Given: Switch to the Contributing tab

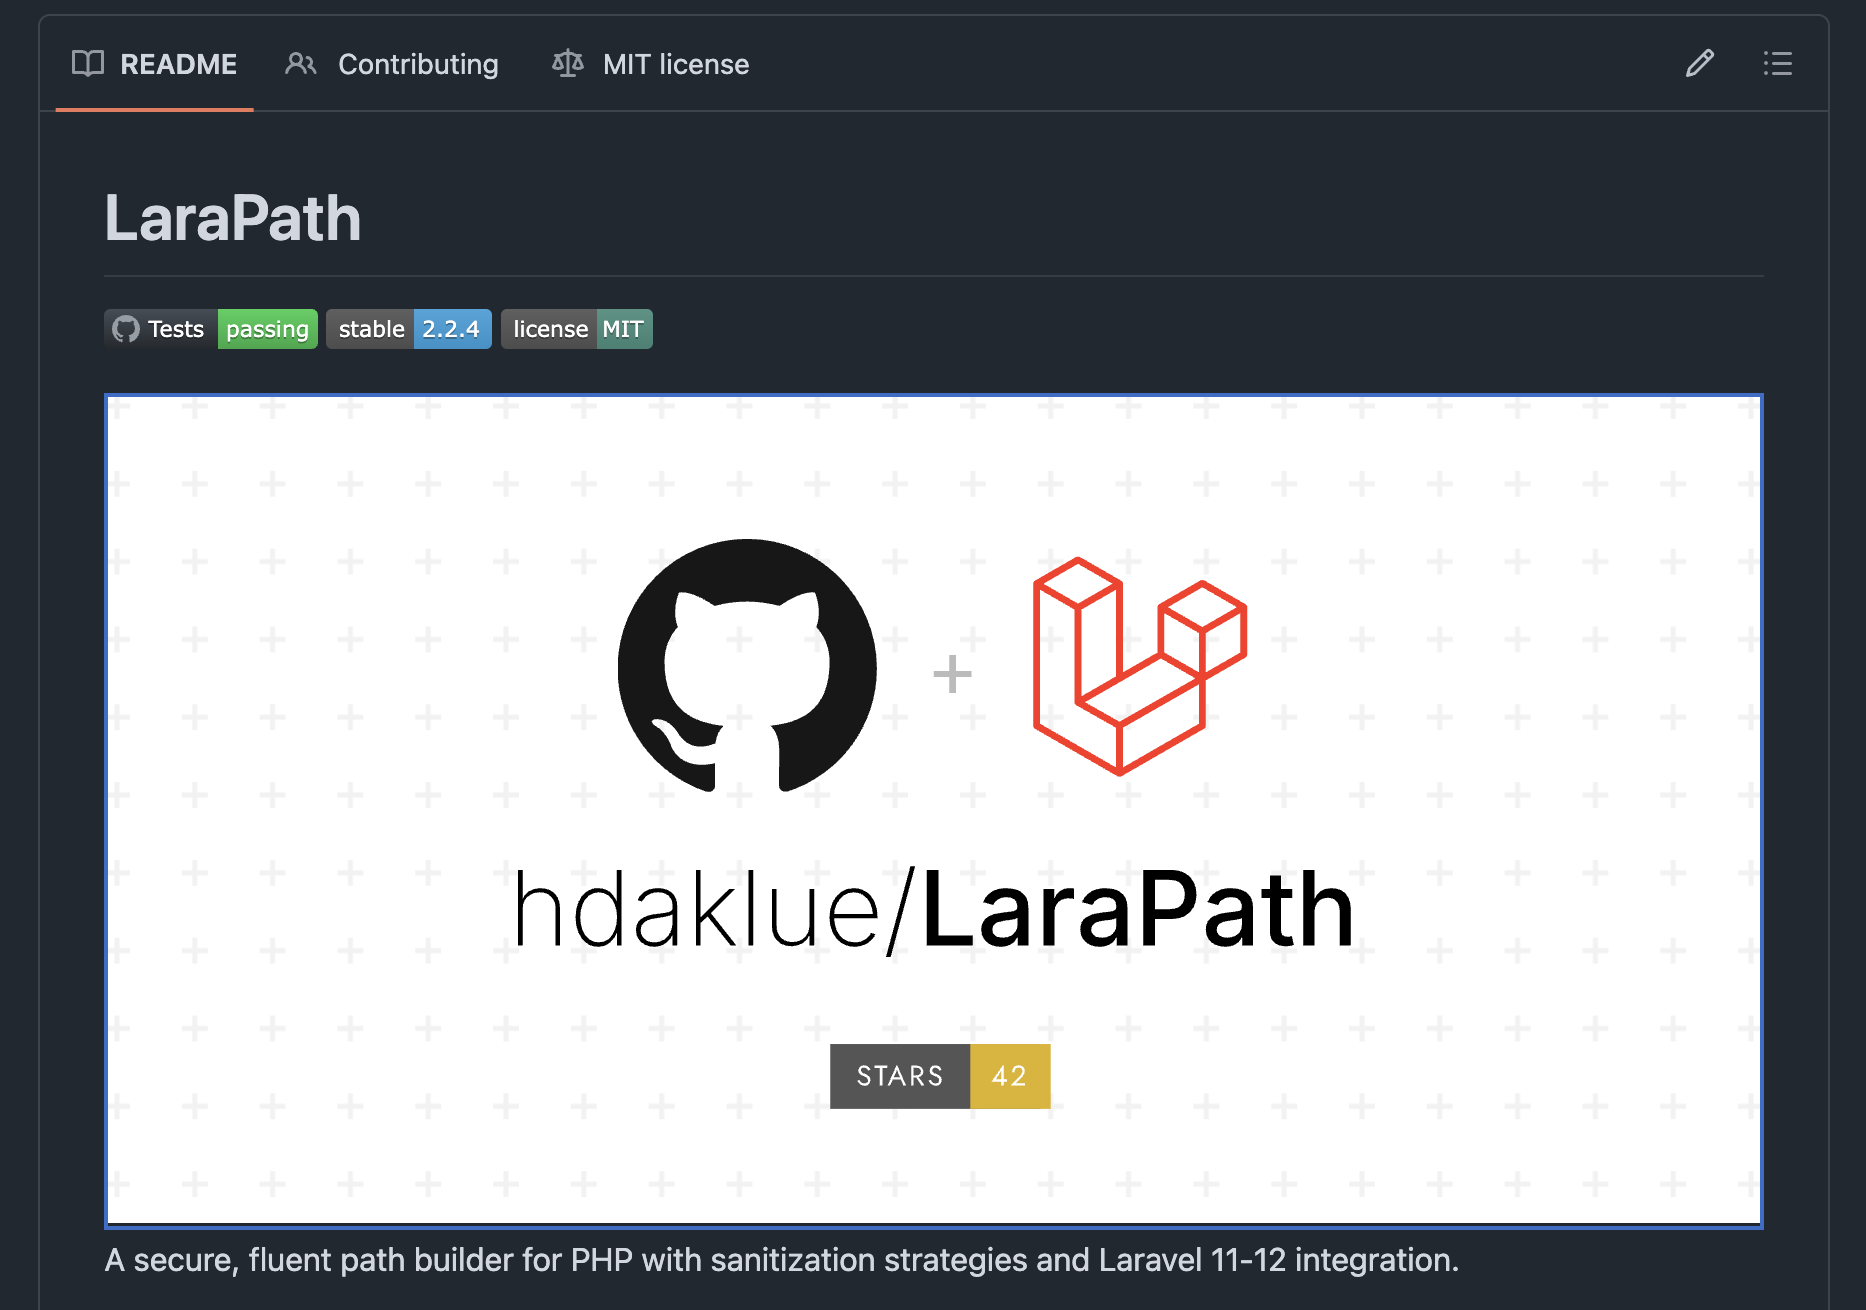Looking at the screenshot, I should coord(418,64).
